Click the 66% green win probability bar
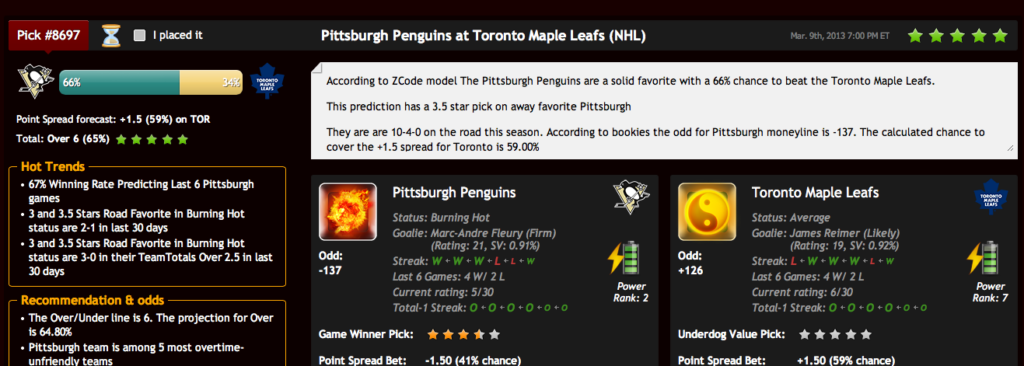The image size is (1024, 366). coord(120,82)
